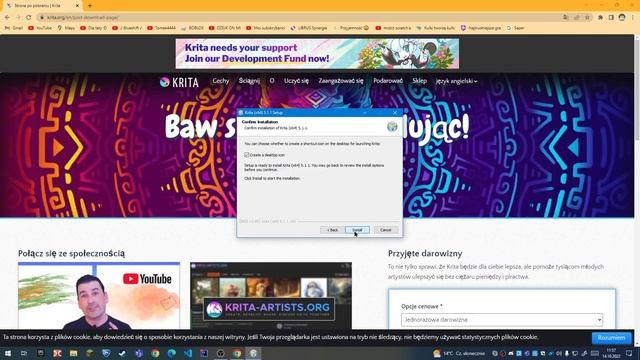Viewport: 640px width, 360px height.
Task: Open the YouTube bookmark
Action: click(x=40, y=28)
